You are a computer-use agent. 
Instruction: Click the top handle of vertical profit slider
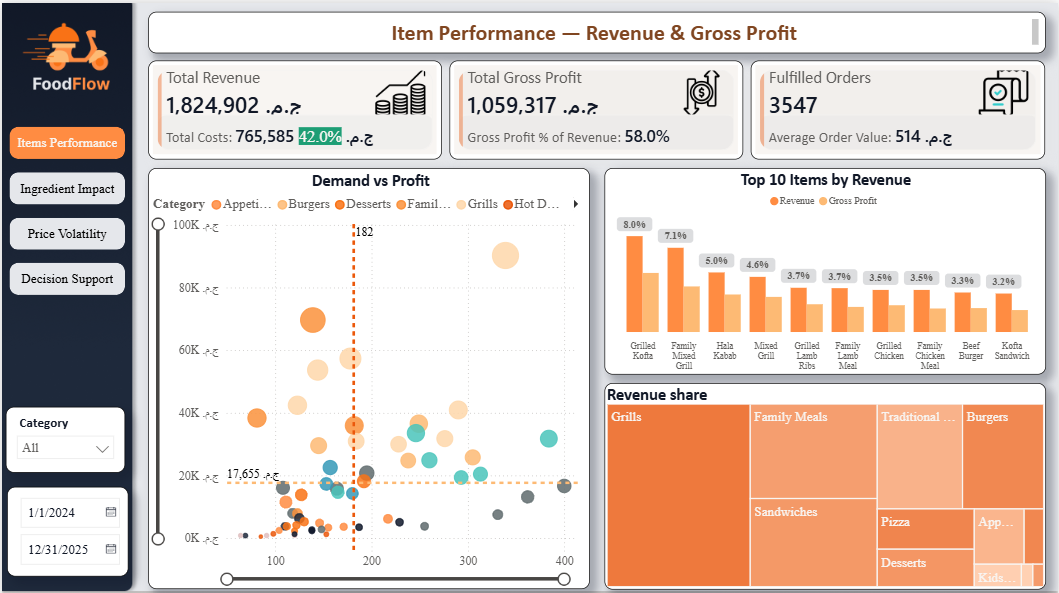[158, 224]
